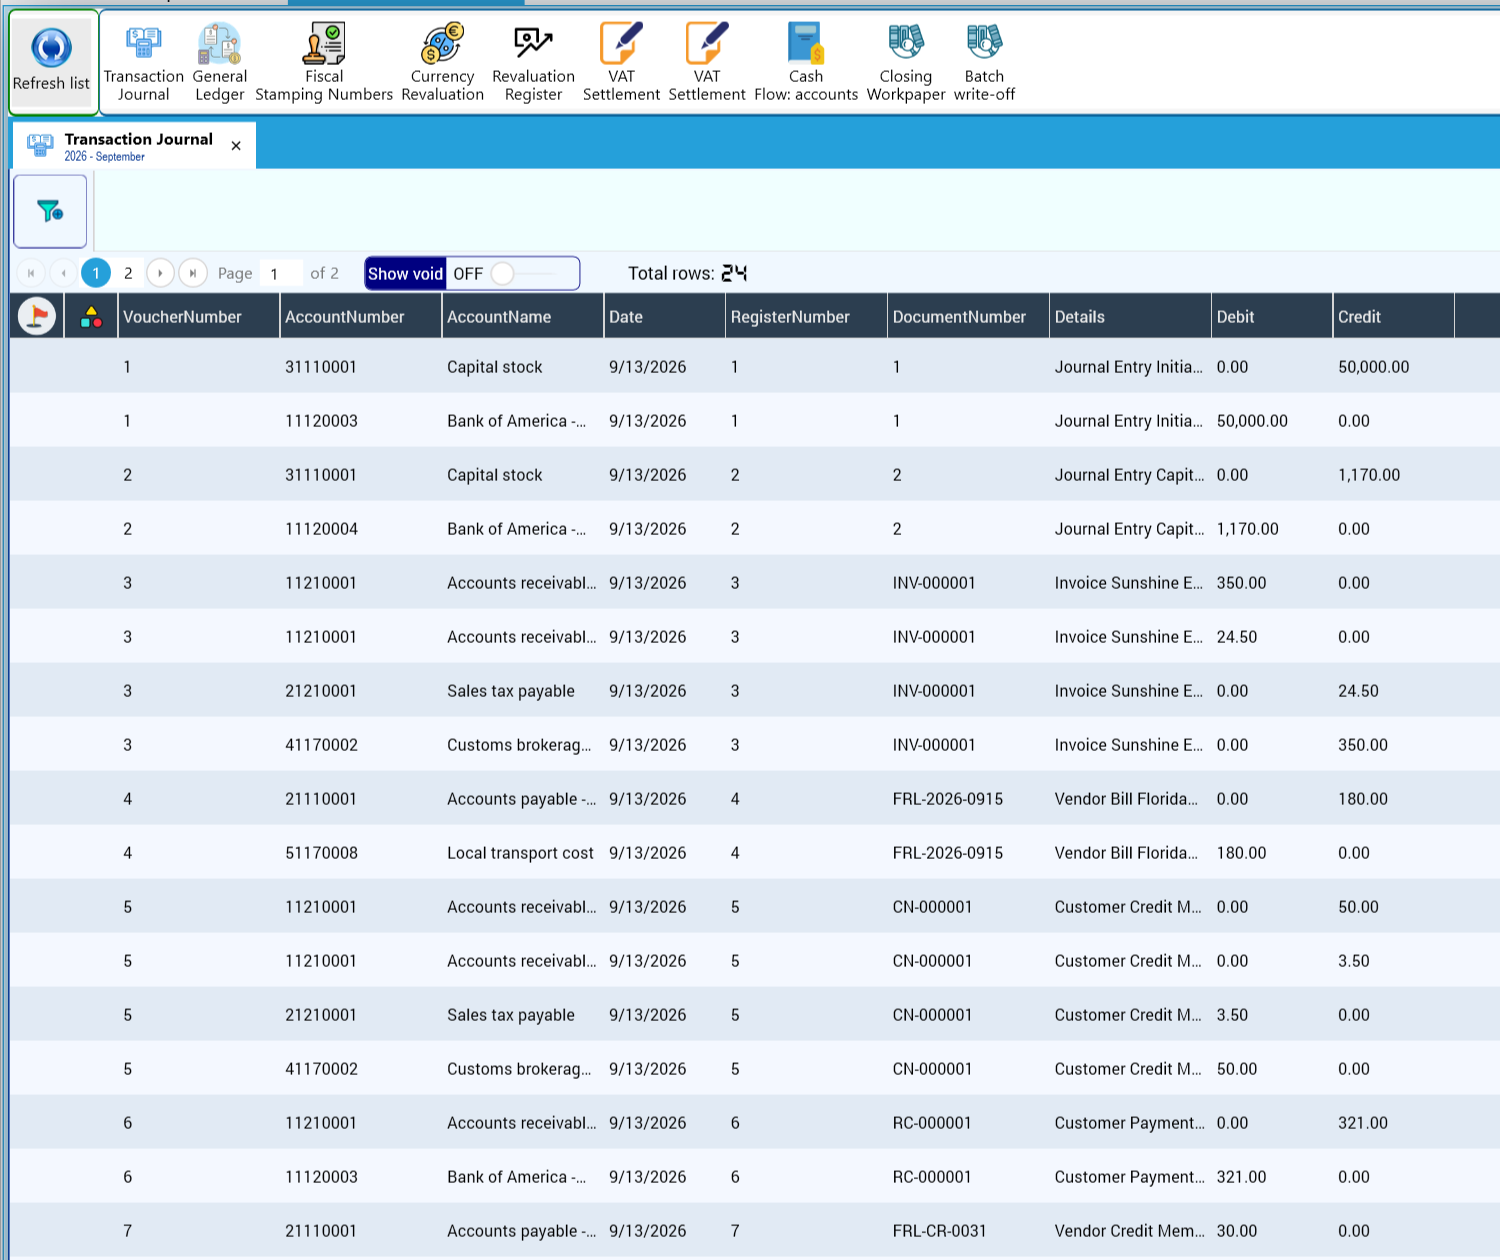Click the "Journal Entry Initia..." cell crediting 50,000.00
The image size is (1500, 1260).
1128,367
